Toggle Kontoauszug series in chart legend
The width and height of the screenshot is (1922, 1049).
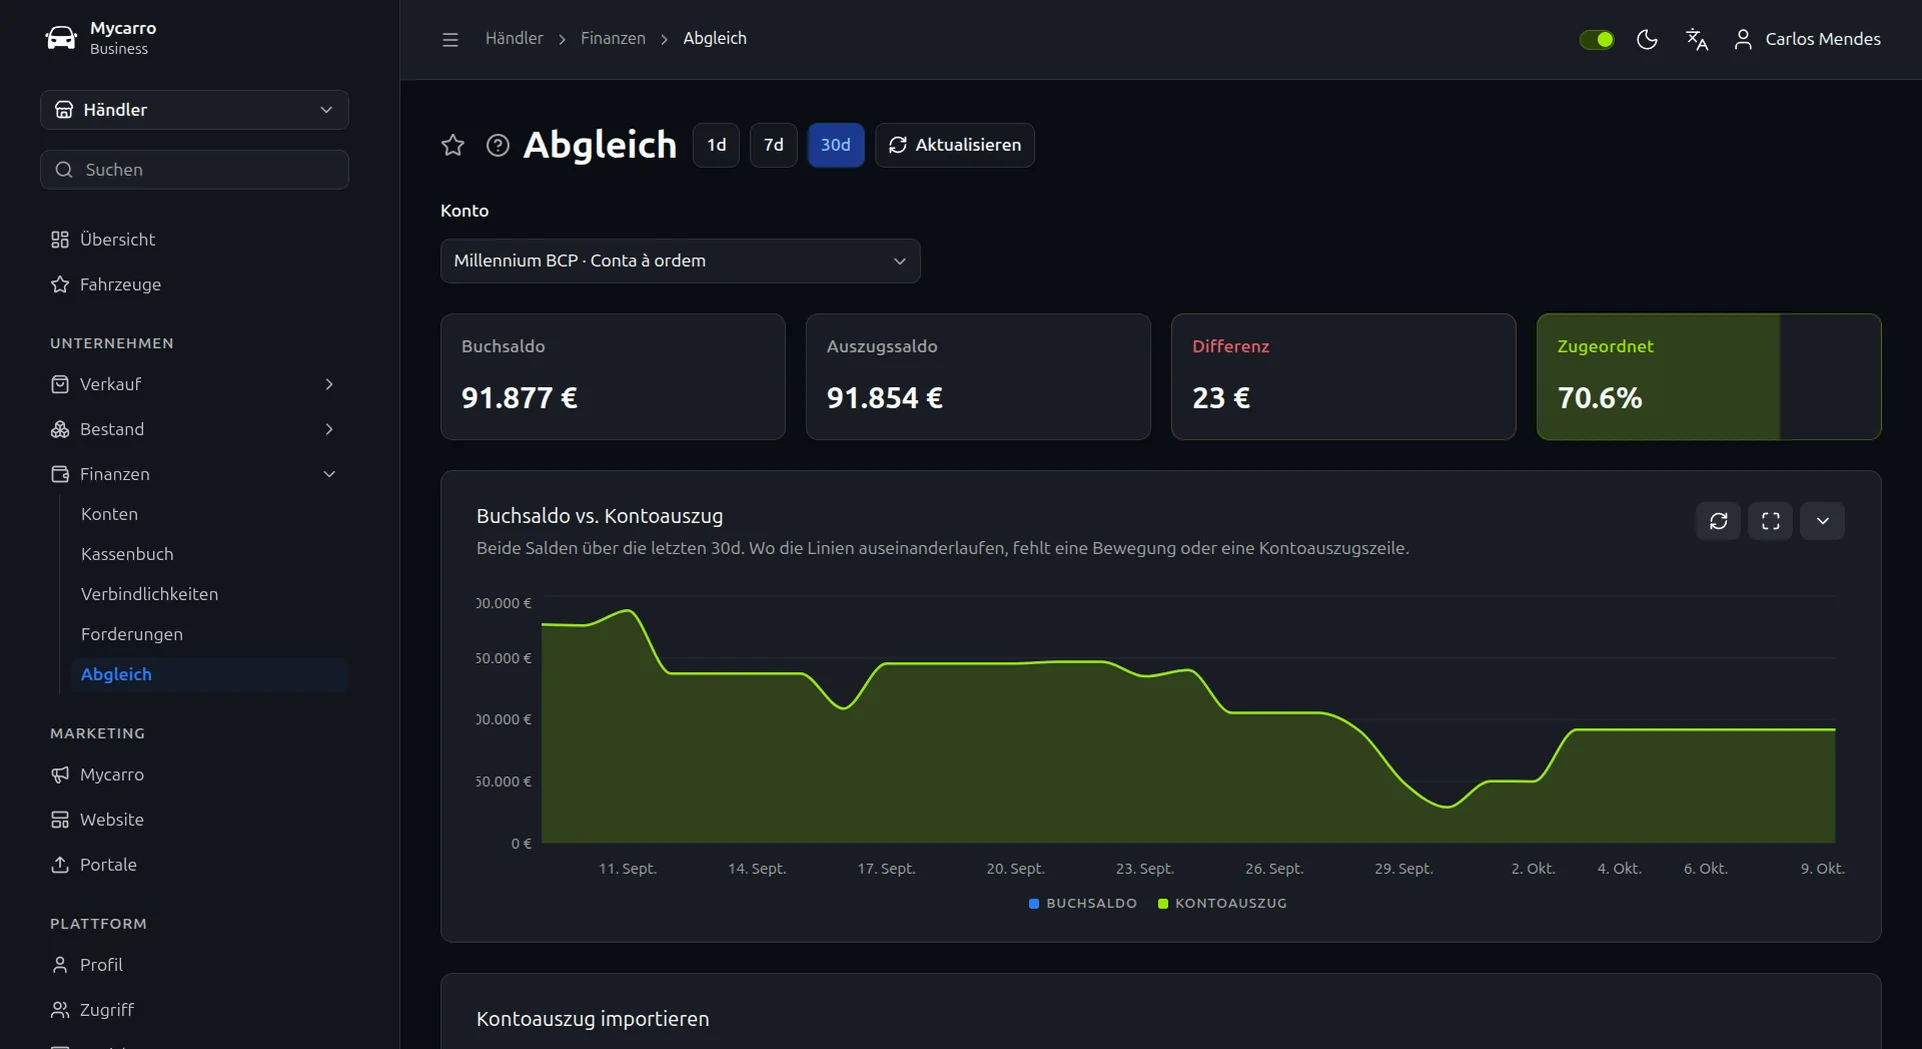[x=1222, y=903]
